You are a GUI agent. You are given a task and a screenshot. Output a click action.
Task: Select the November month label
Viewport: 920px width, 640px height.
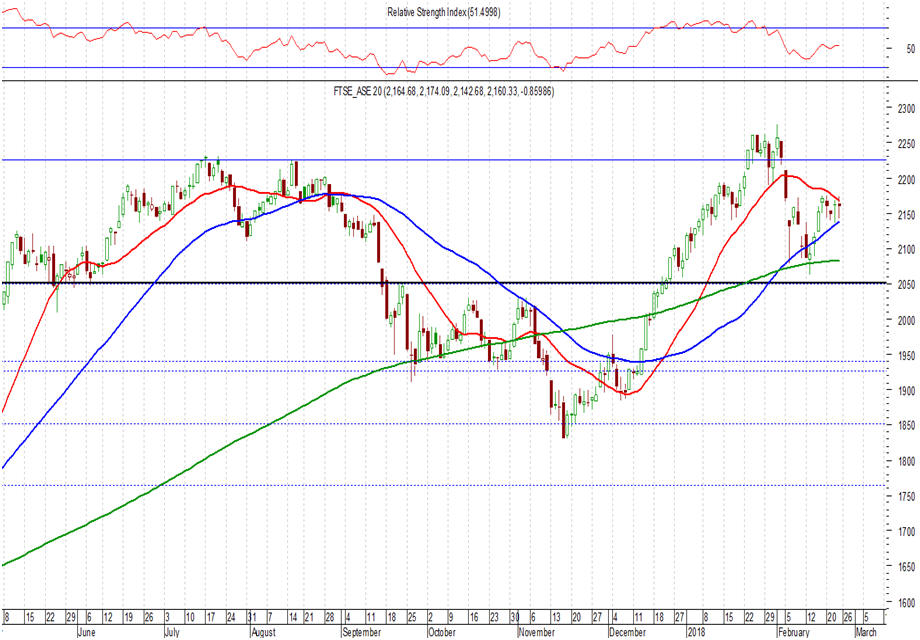tap(536, 632)
